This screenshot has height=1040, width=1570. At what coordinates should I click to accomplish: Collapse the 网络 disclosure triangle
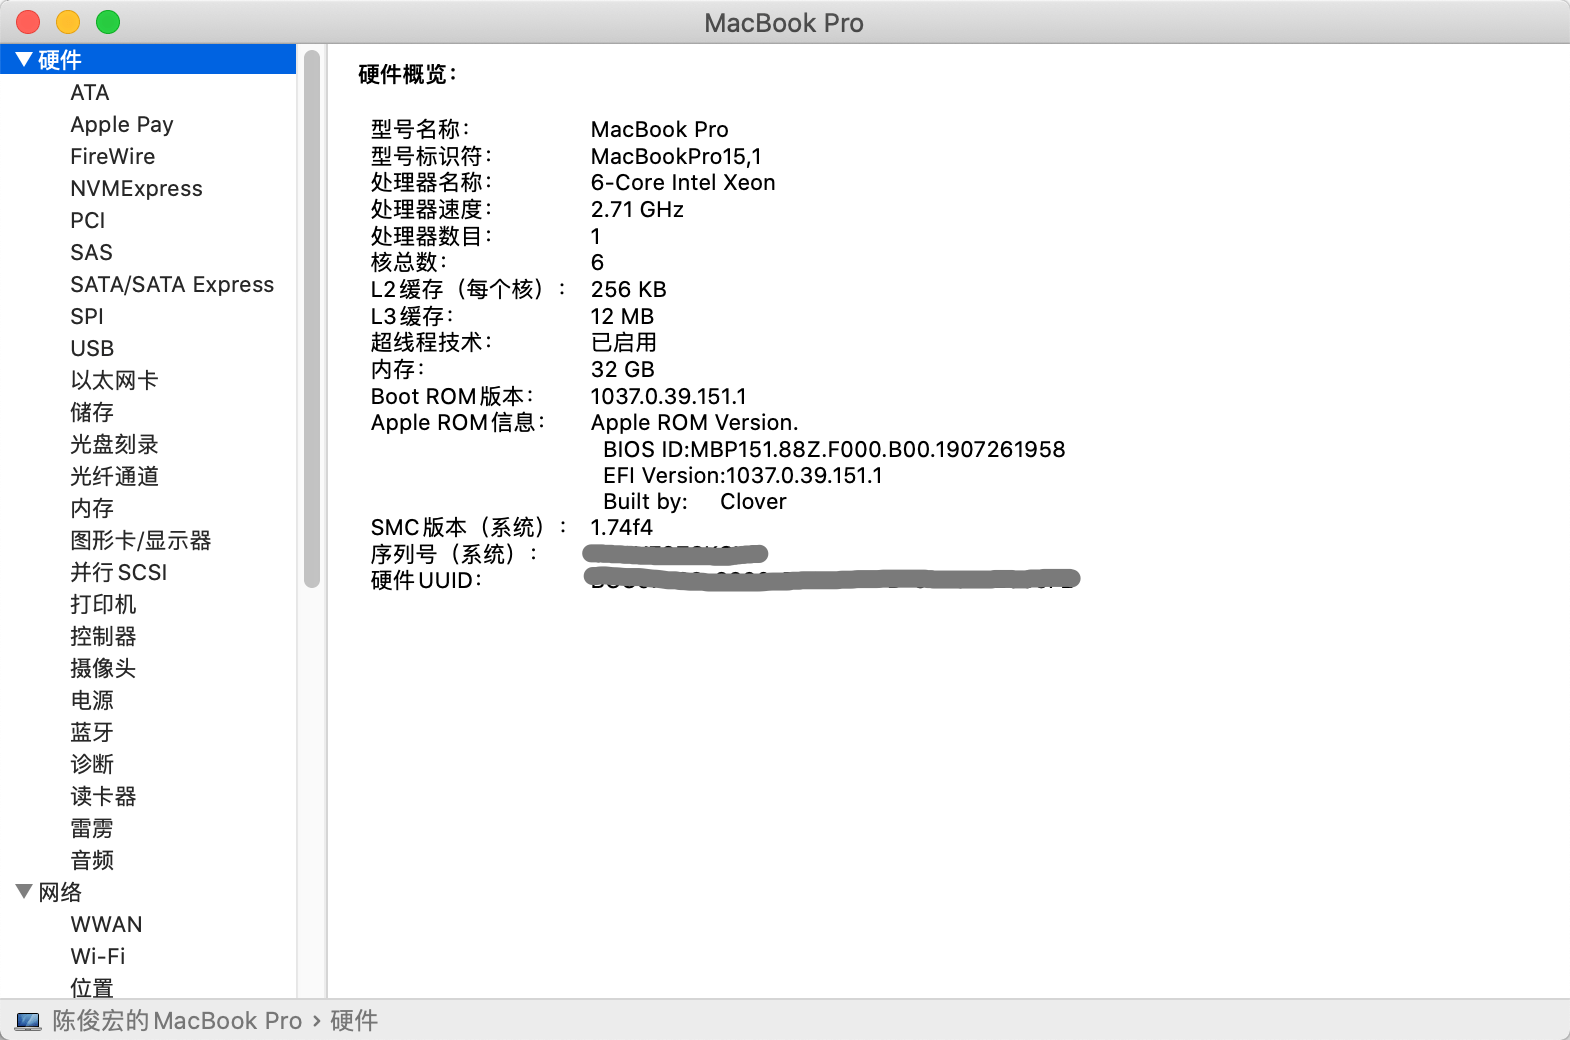point(24,891)
